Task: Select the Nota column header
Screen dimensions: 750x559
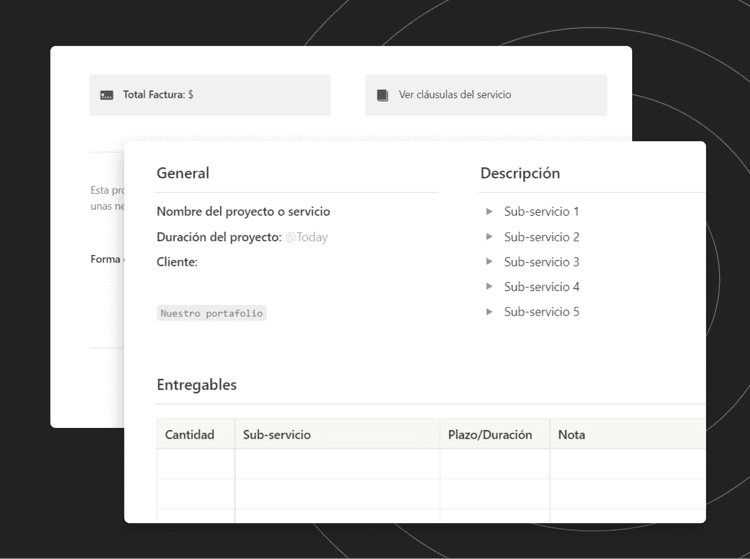Action: (572, 435)
